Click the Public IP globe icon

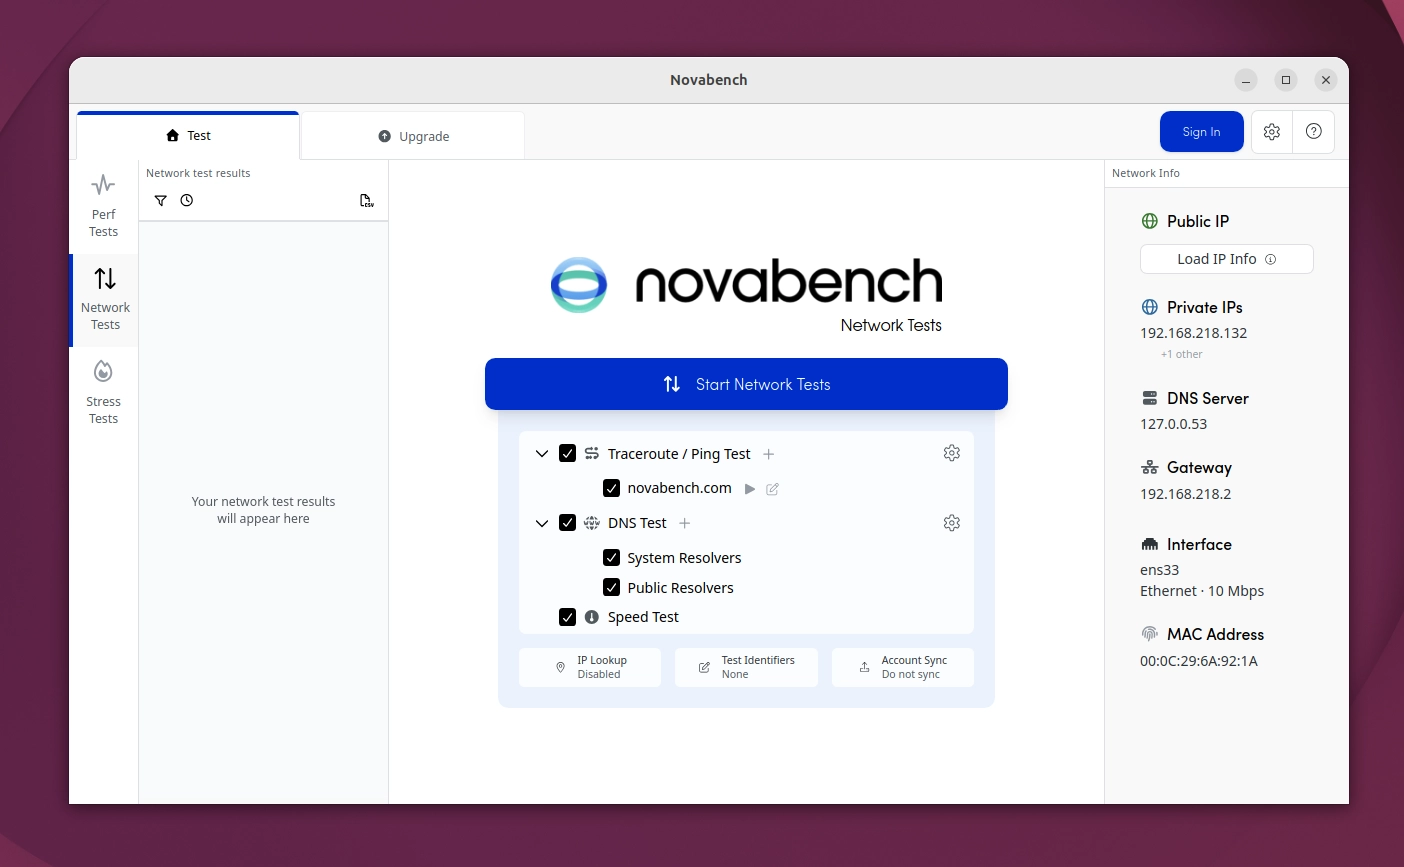point(1150,221)
